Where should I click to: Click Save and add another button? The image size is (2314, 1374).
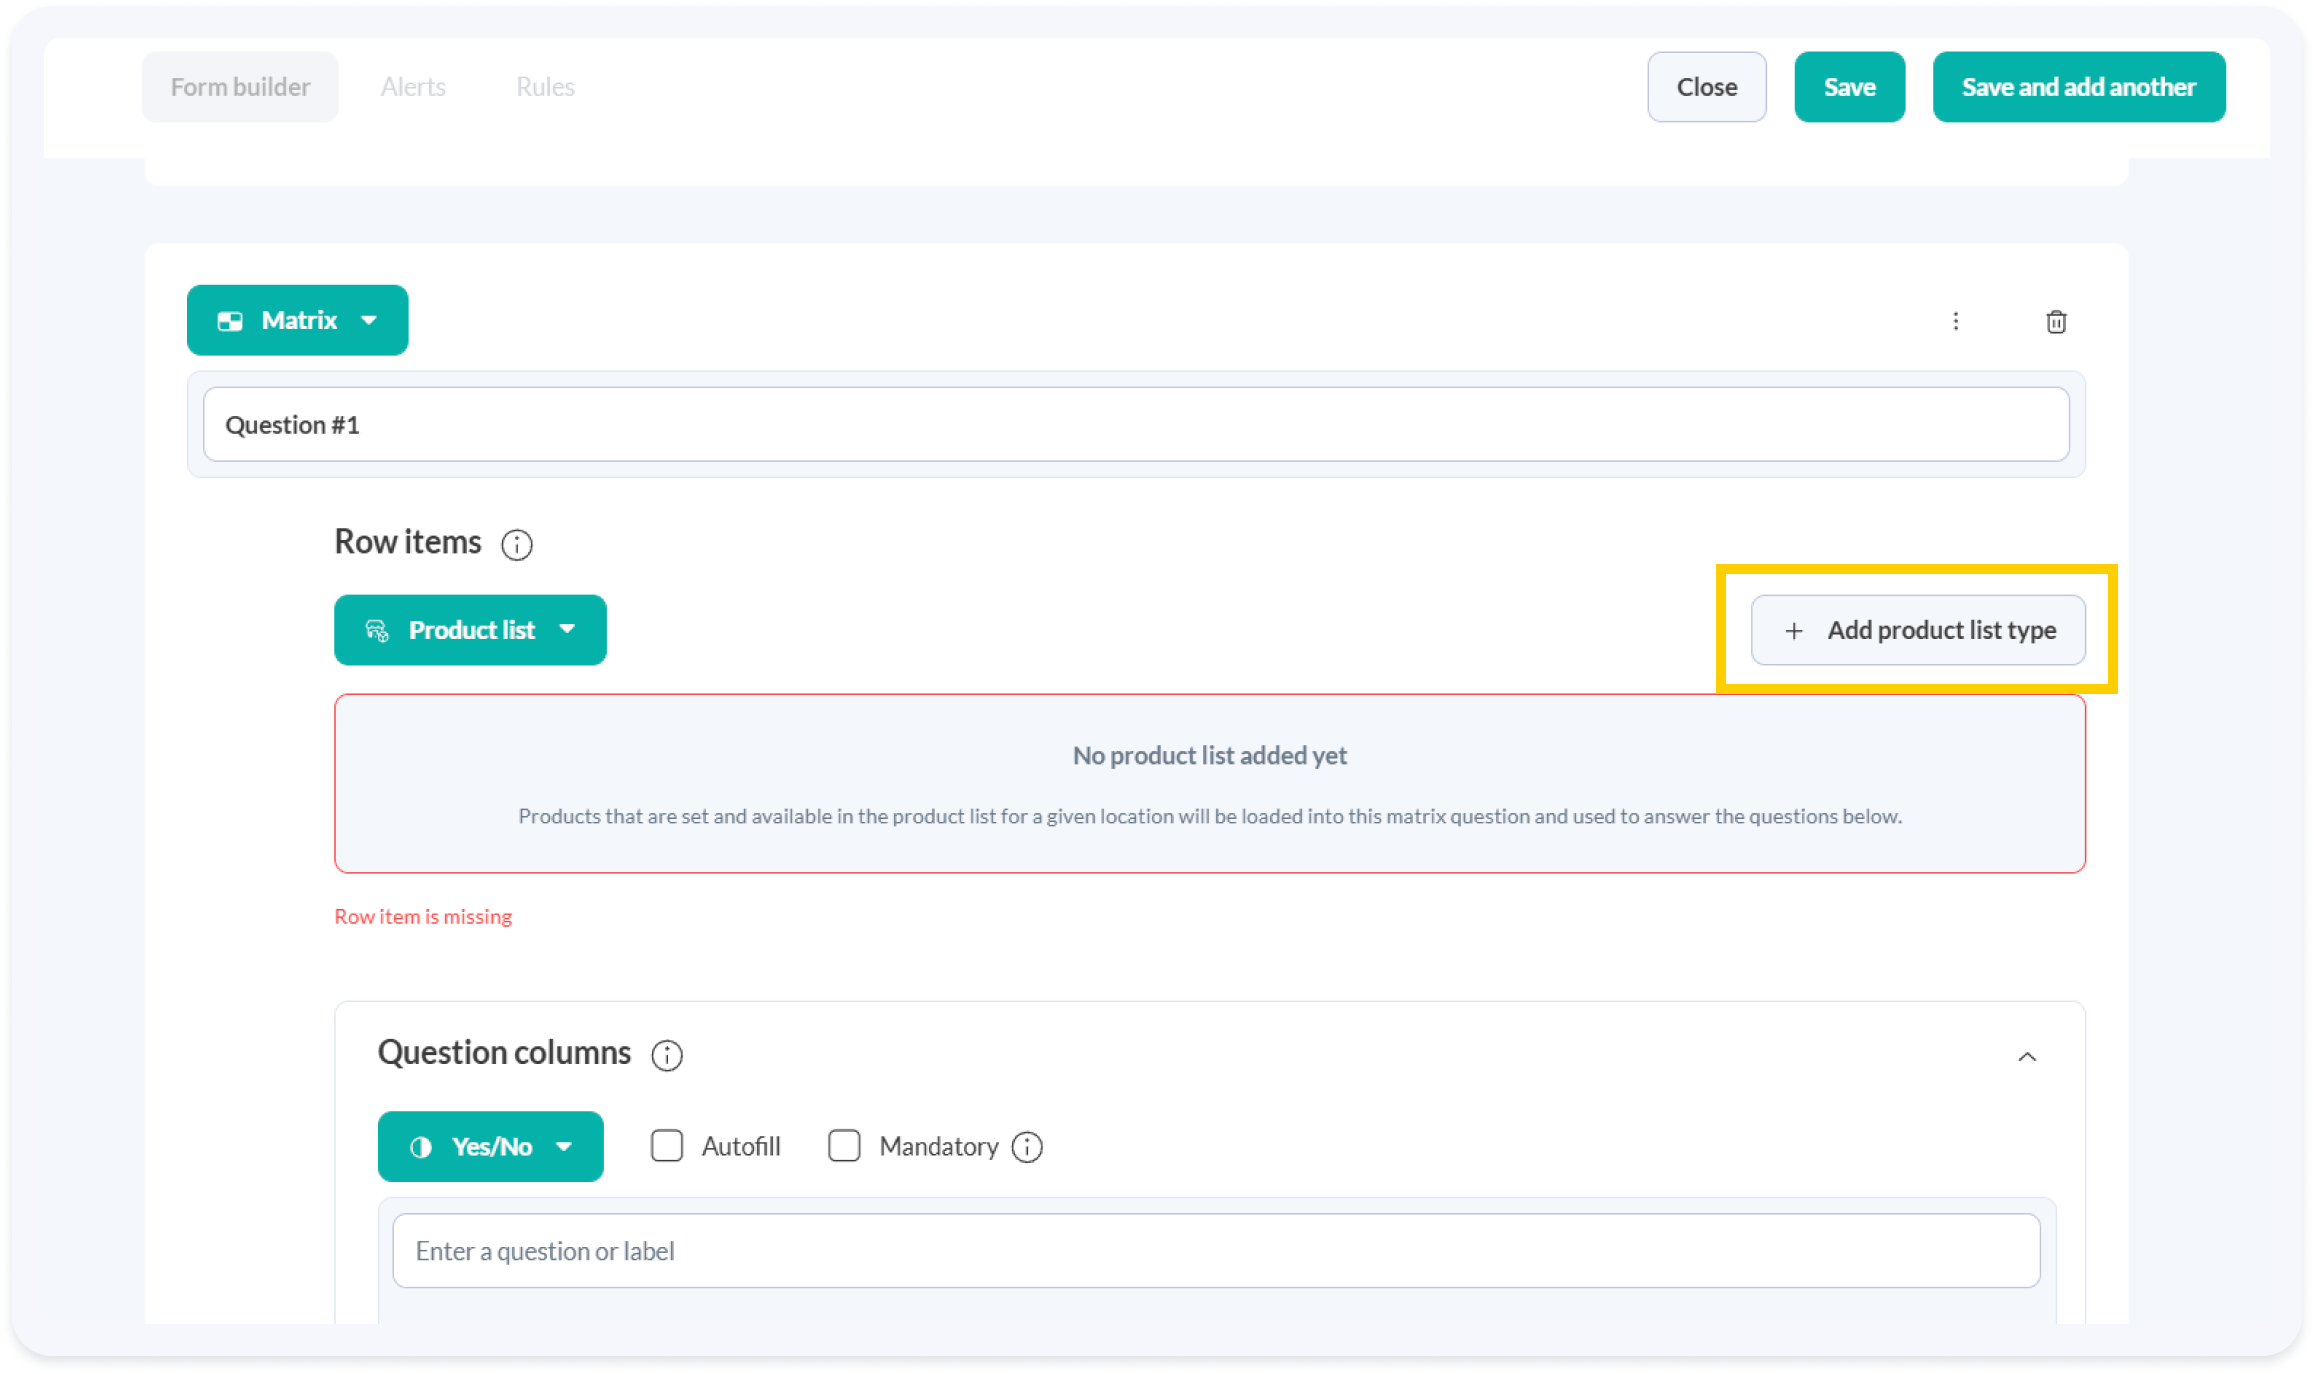(2078, 87)
